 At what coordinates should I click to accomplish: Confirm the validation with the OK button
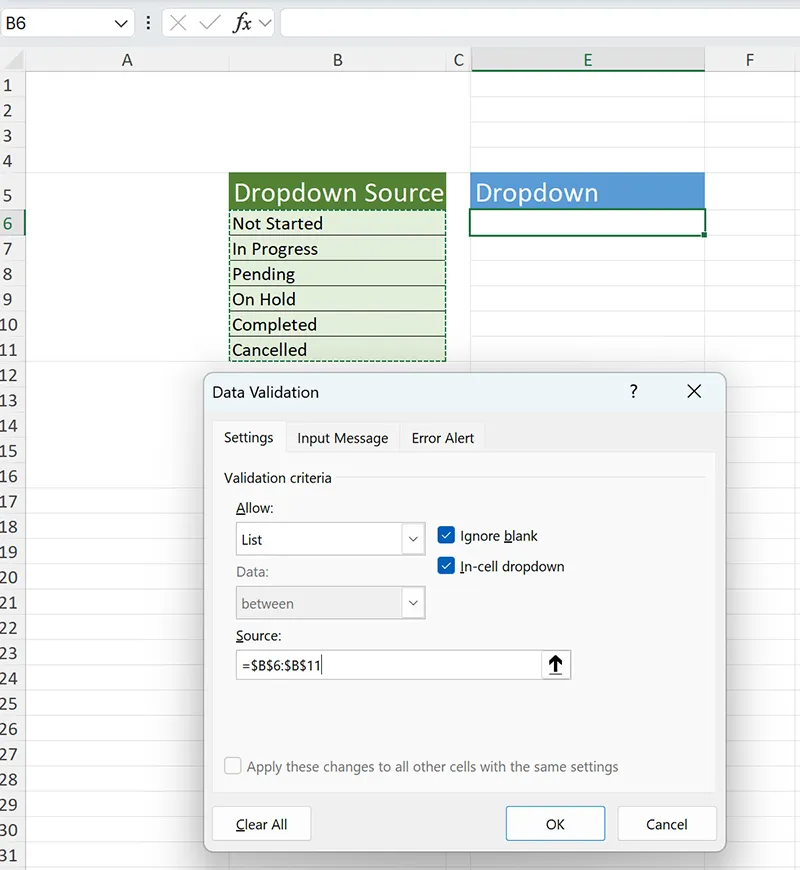click(555, 824)
